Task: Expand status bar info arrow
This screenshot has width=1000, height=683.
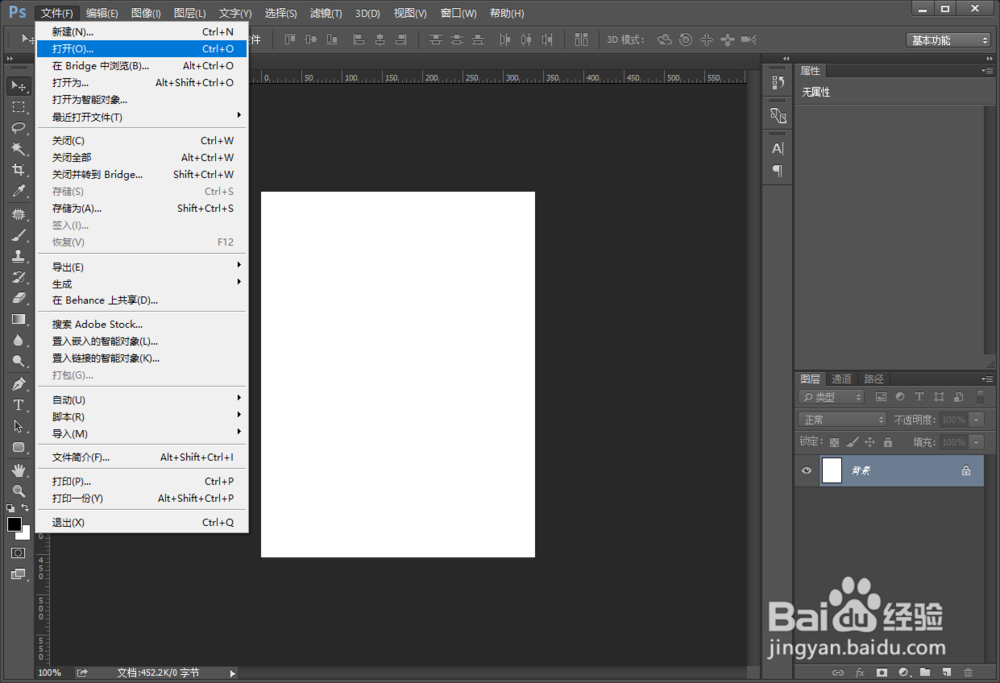Action: [232, 673]
